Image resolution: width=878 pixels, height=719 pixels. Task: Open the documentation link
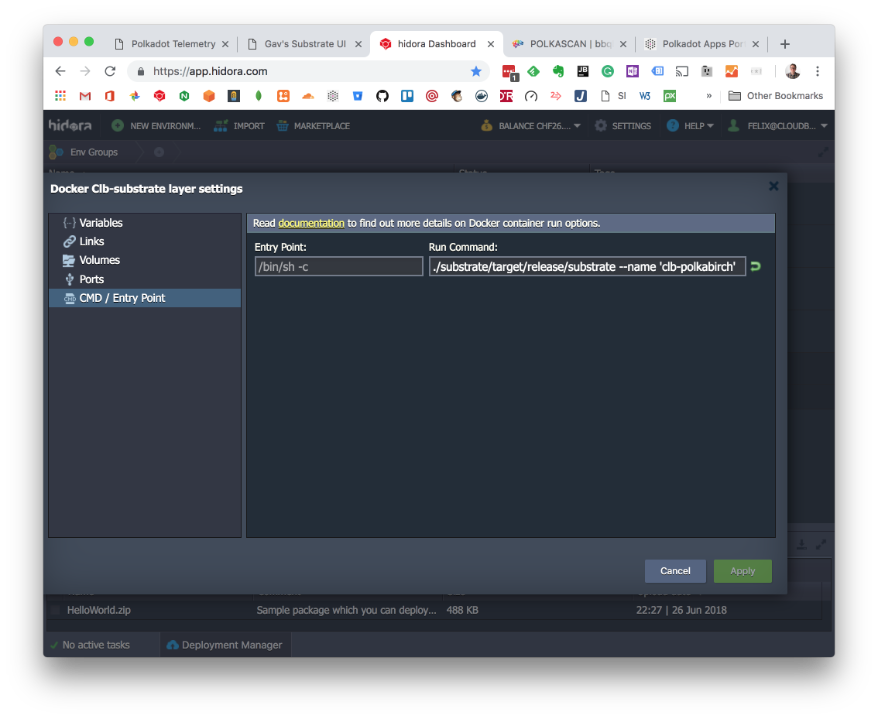tap(311, 223)
